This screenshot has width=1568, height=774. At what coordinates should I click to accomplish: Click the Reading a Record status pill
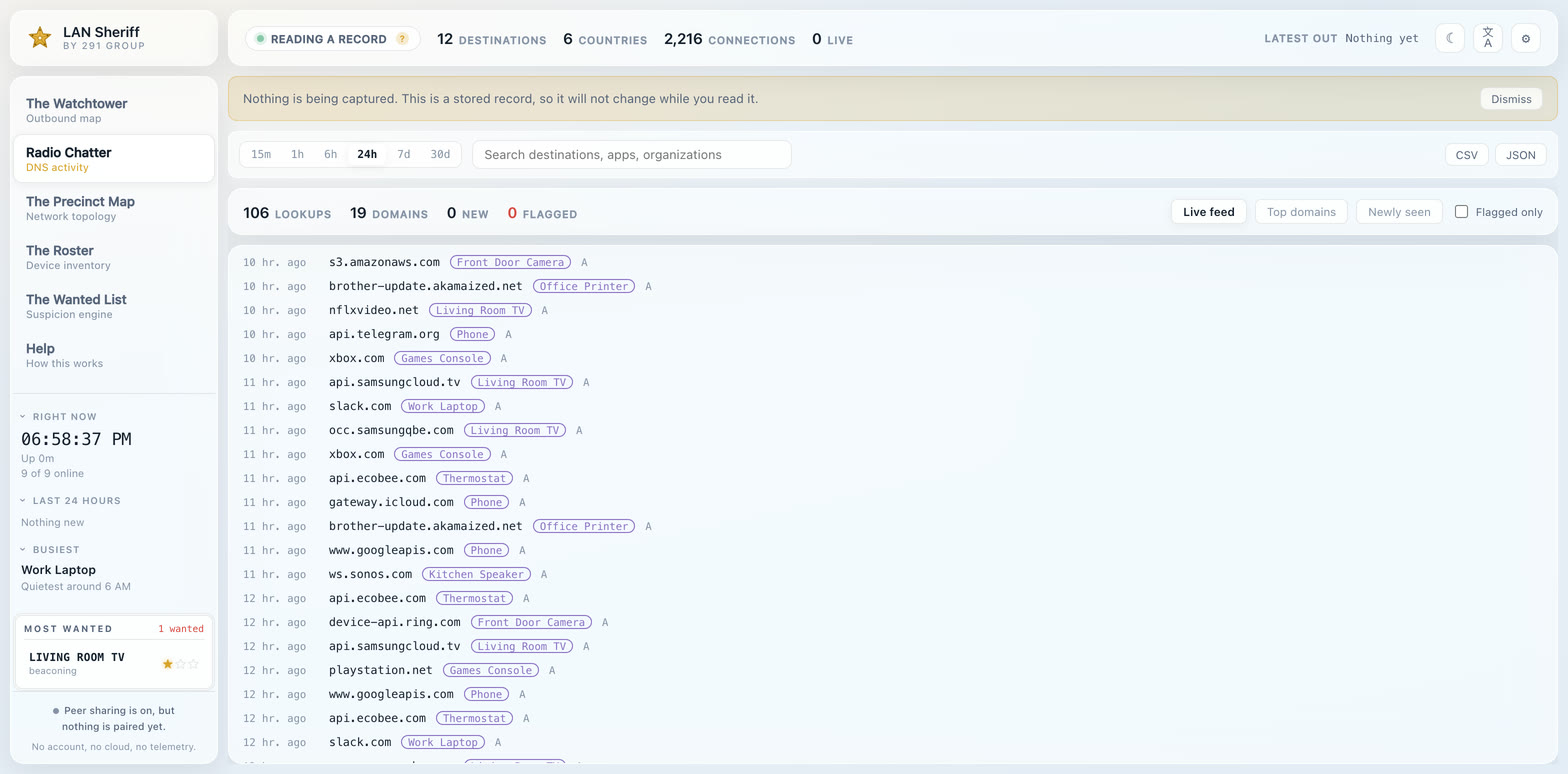pos(331,39)
